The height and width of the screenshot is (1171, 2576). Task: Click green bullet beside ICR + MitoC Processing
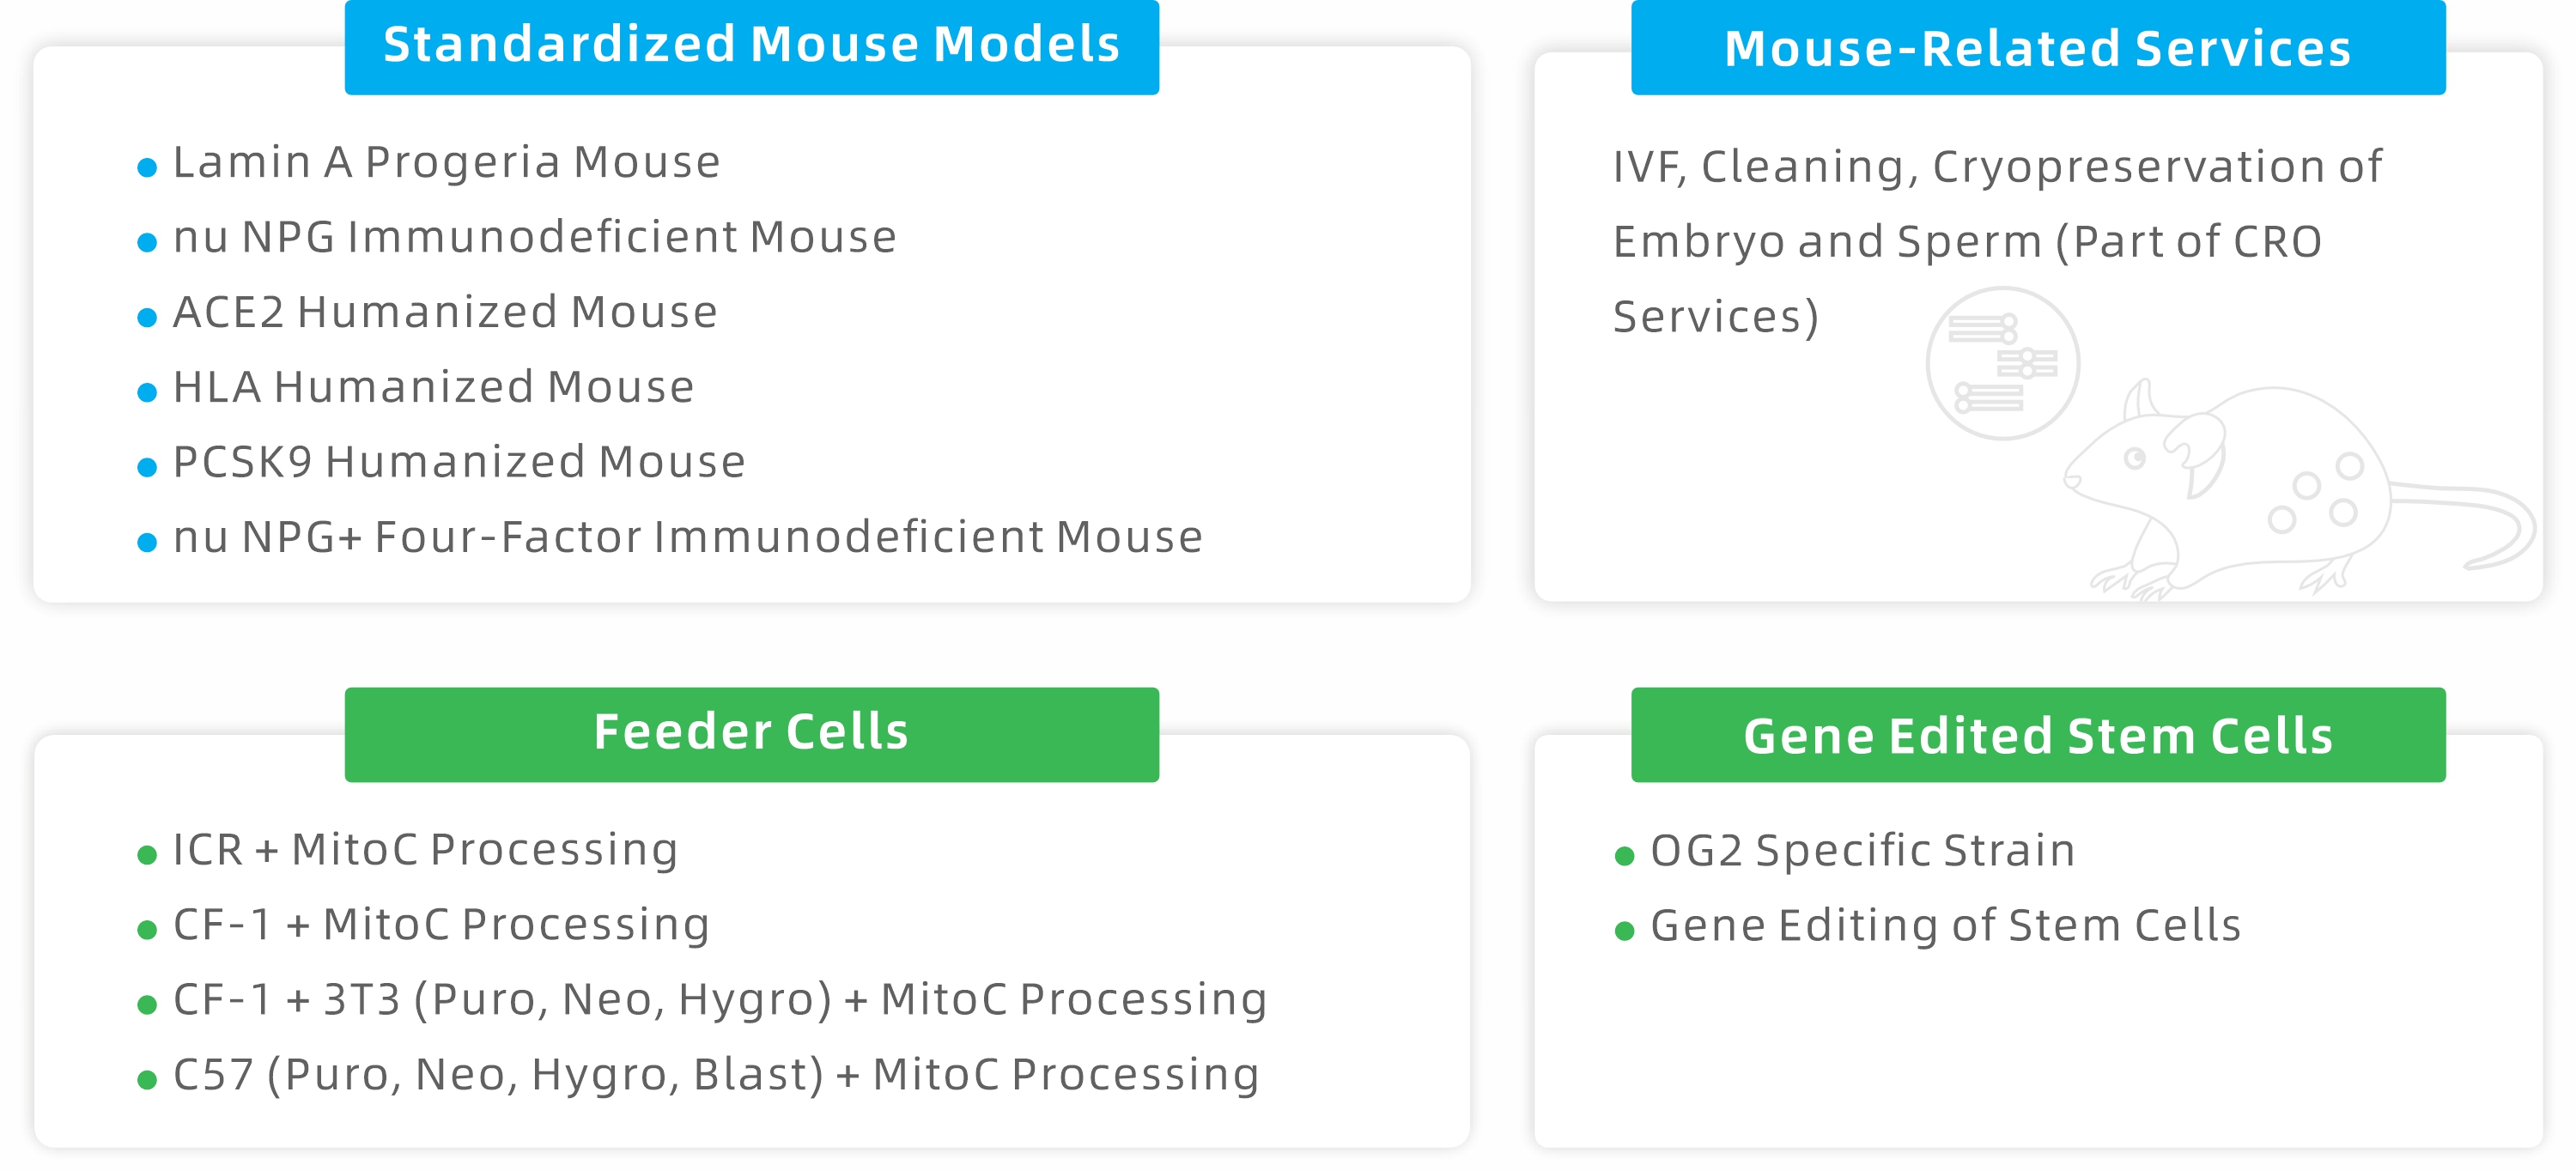tap(147, 854)
